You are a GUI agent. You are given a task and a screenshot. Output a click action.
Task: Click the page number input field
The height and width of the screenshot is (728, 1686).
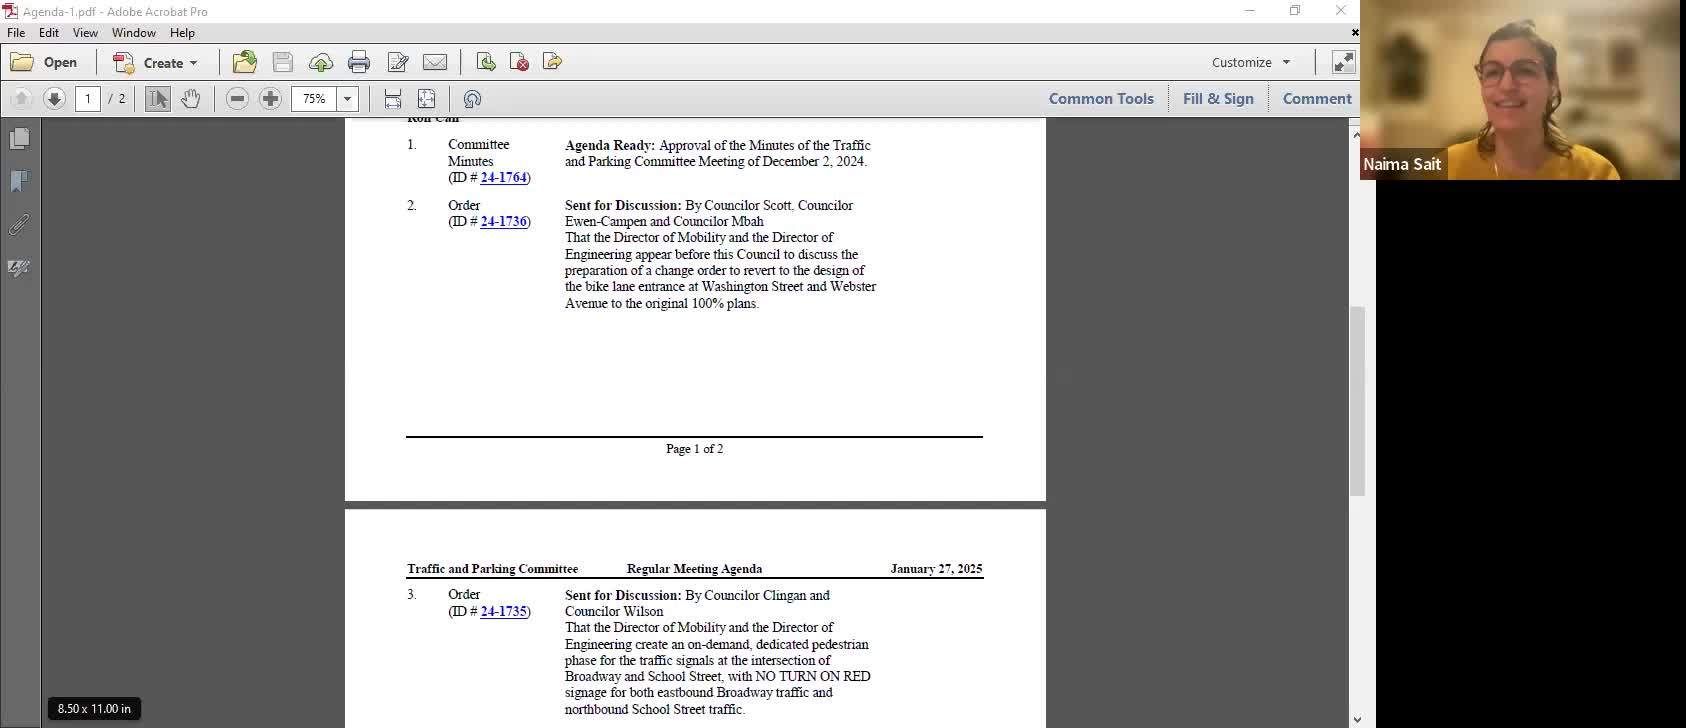(x=88, y=98)
